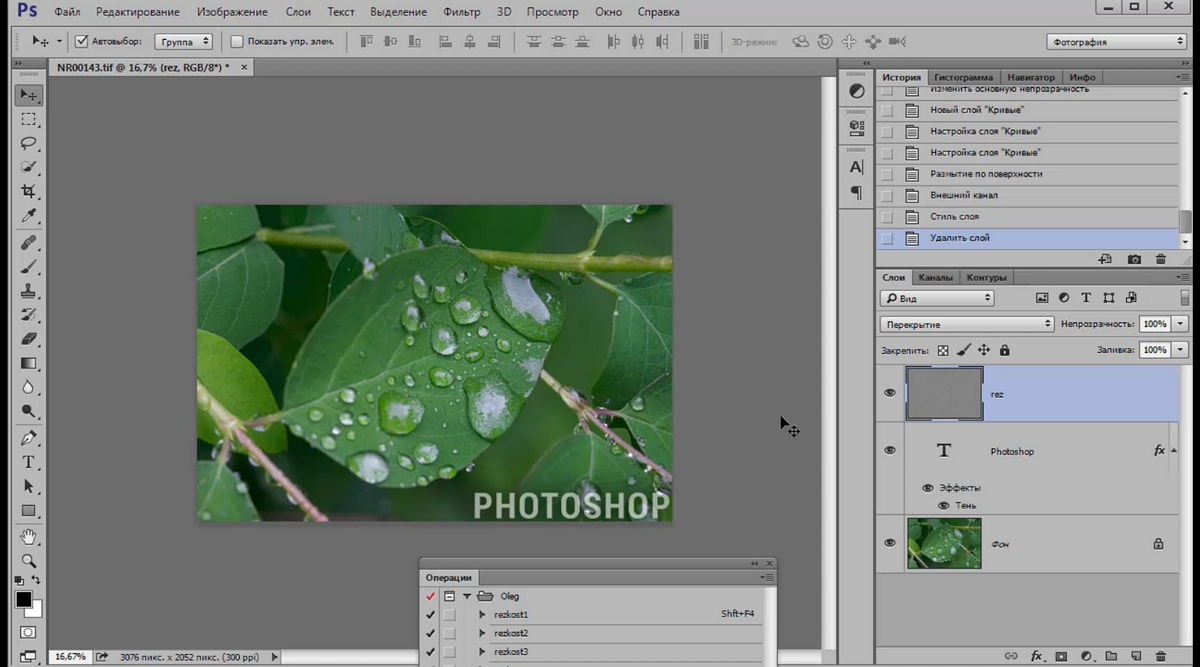Select the Spot Healing Brush tool

(28, 243)
